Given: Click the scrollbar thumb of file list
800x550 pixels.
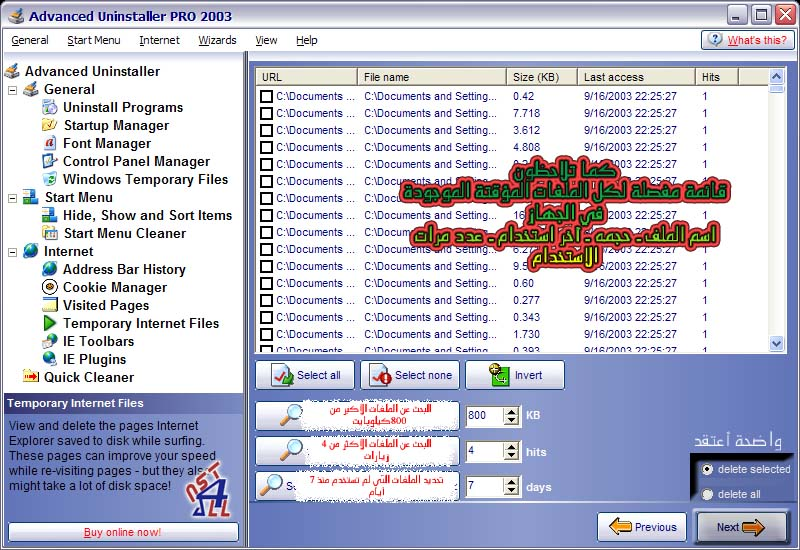Looking at the screenshot, I should (777, 89).
